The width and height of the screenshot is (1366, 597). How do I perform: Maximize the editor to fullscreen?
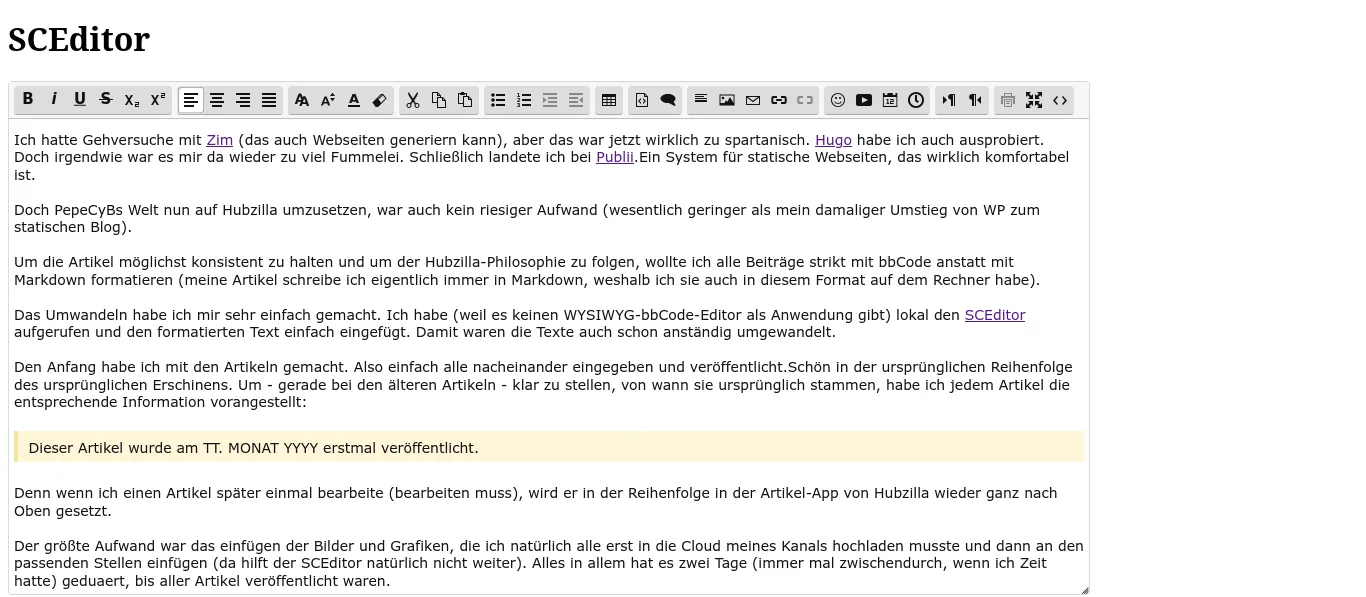pos(1034,100)
